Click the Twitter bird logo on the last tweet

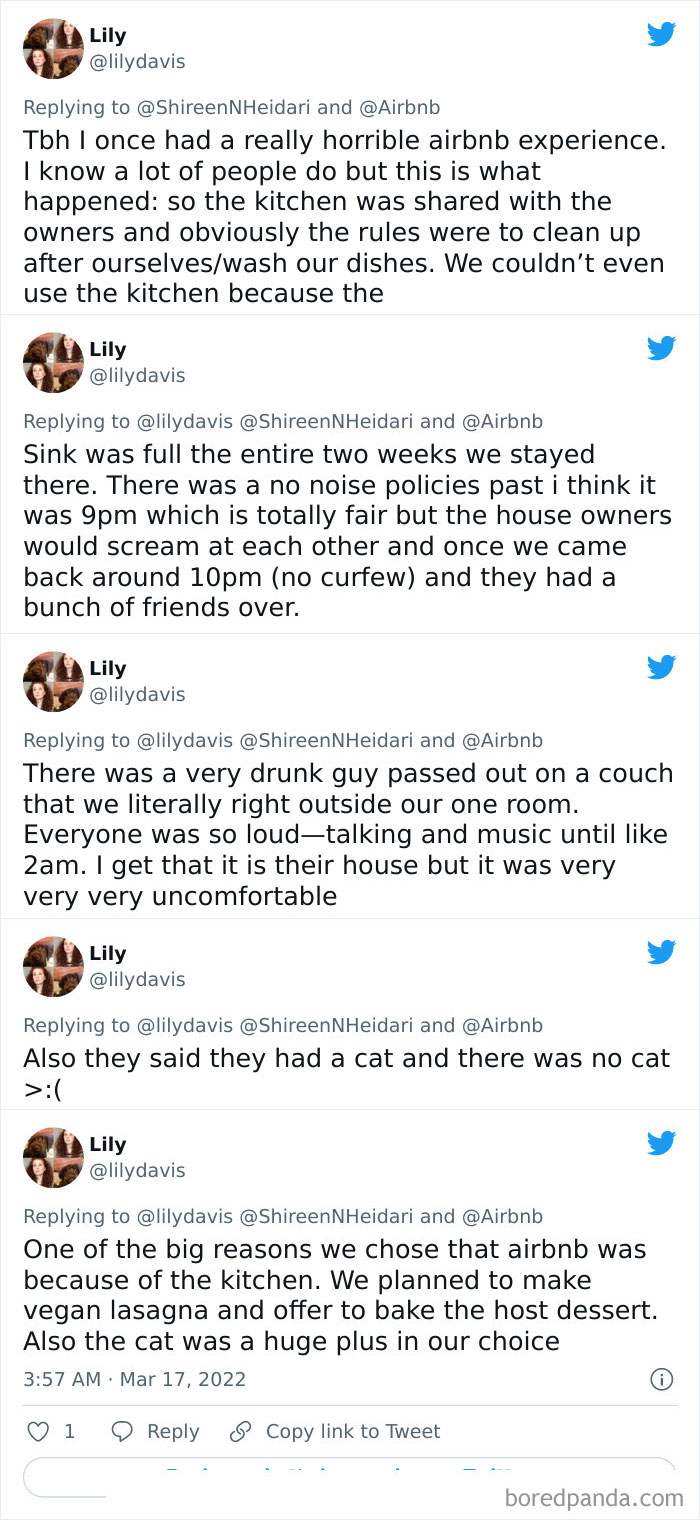[x=661, y=1143]
